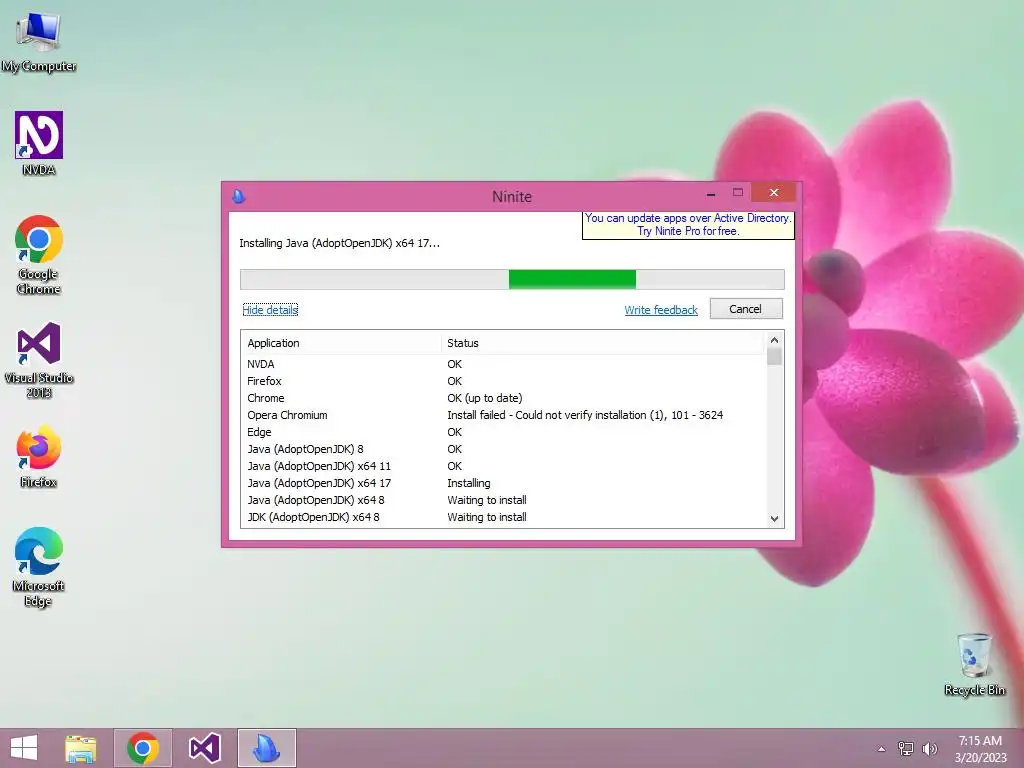Open the My Computer desktop icon
Screen dimensions: 1024x768
tap(39, 42)
